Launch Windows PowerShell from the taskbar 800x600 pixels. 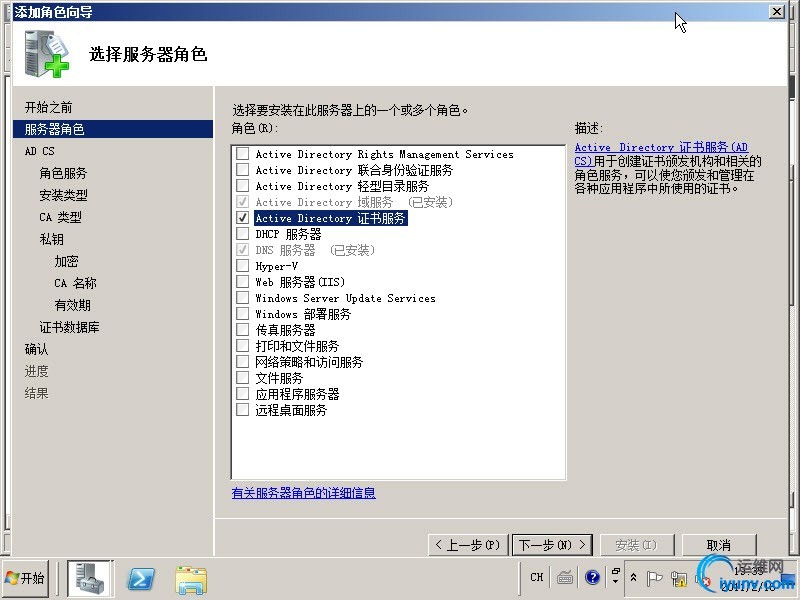coord(140,579)
